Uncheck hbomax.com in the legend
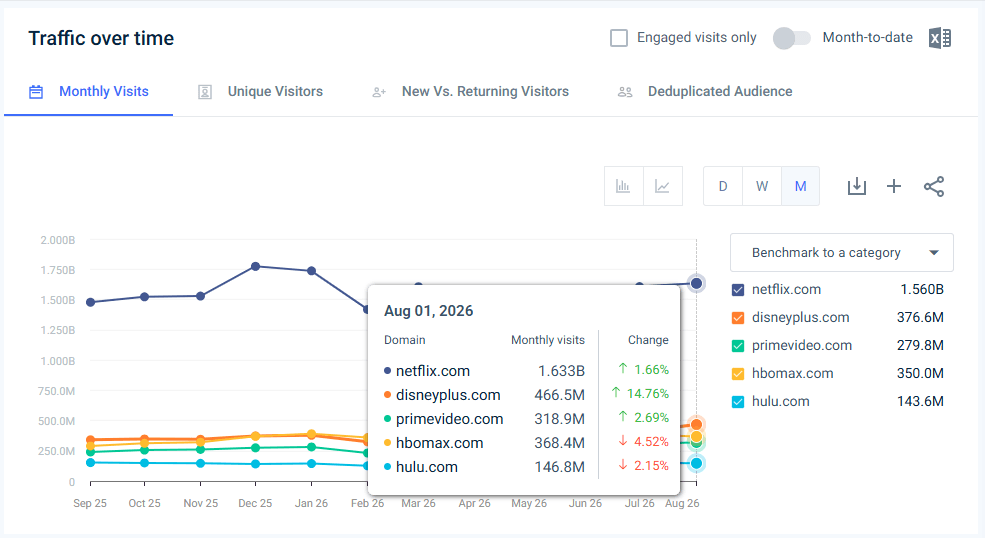Image resolution: width=985 pixels, height=538 pixels. point(738,374)
